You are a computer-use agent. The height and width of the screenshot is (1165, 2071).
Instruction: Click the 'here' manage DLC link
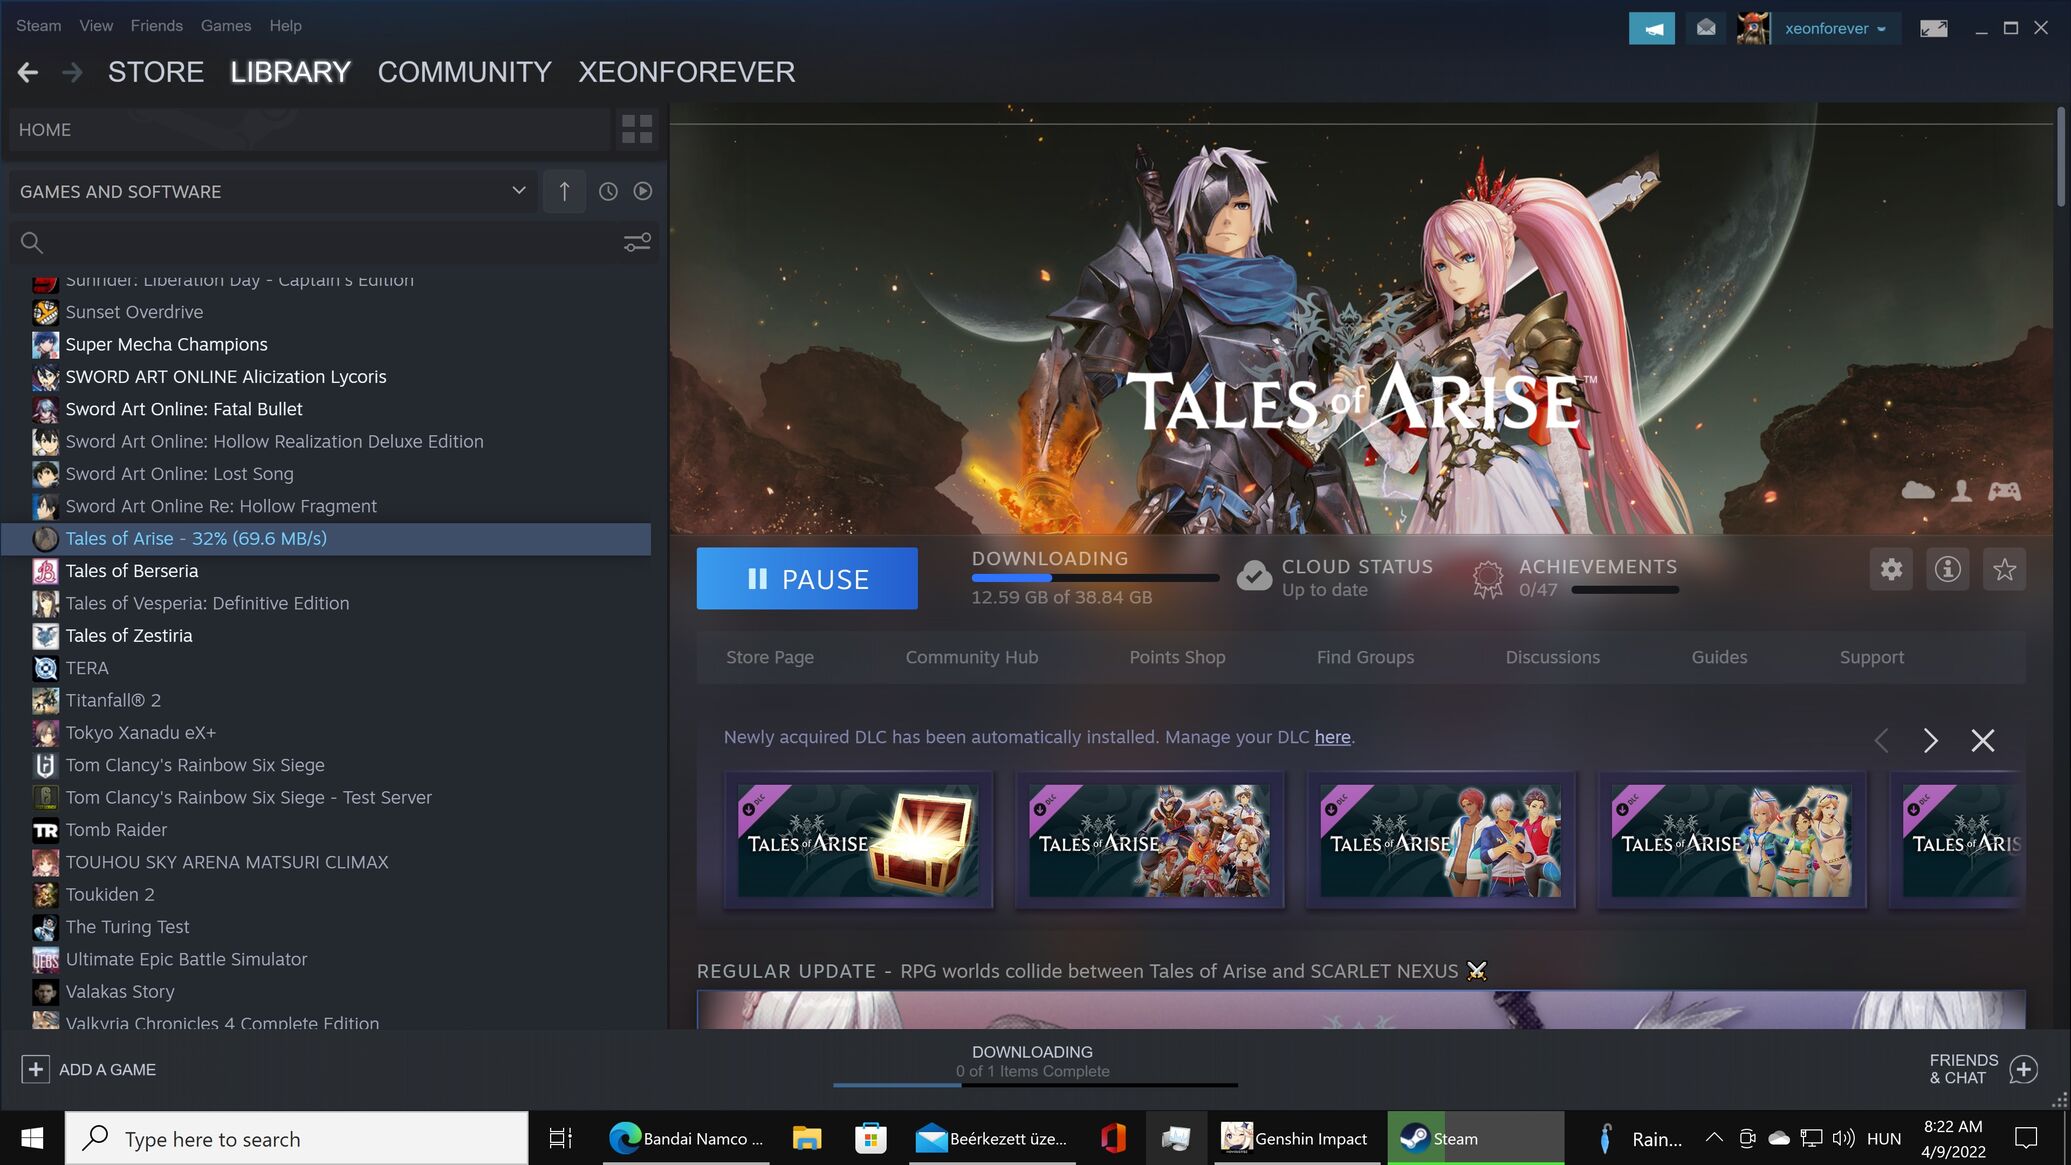[x=1332, y=737]
